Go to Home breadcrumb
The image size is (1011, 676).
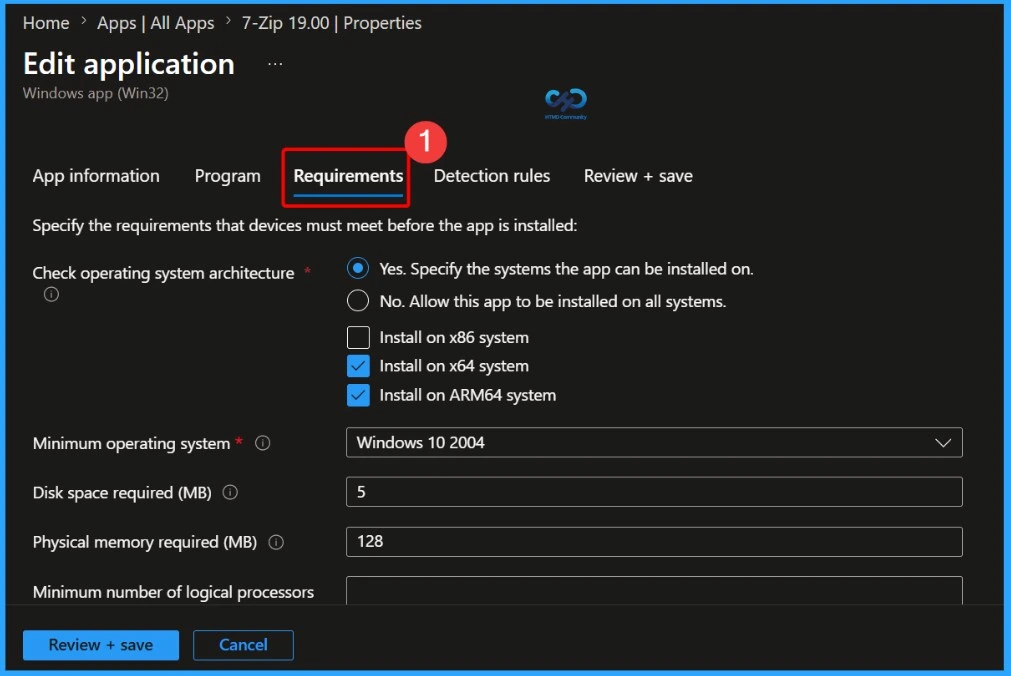(x=46, y=23)
